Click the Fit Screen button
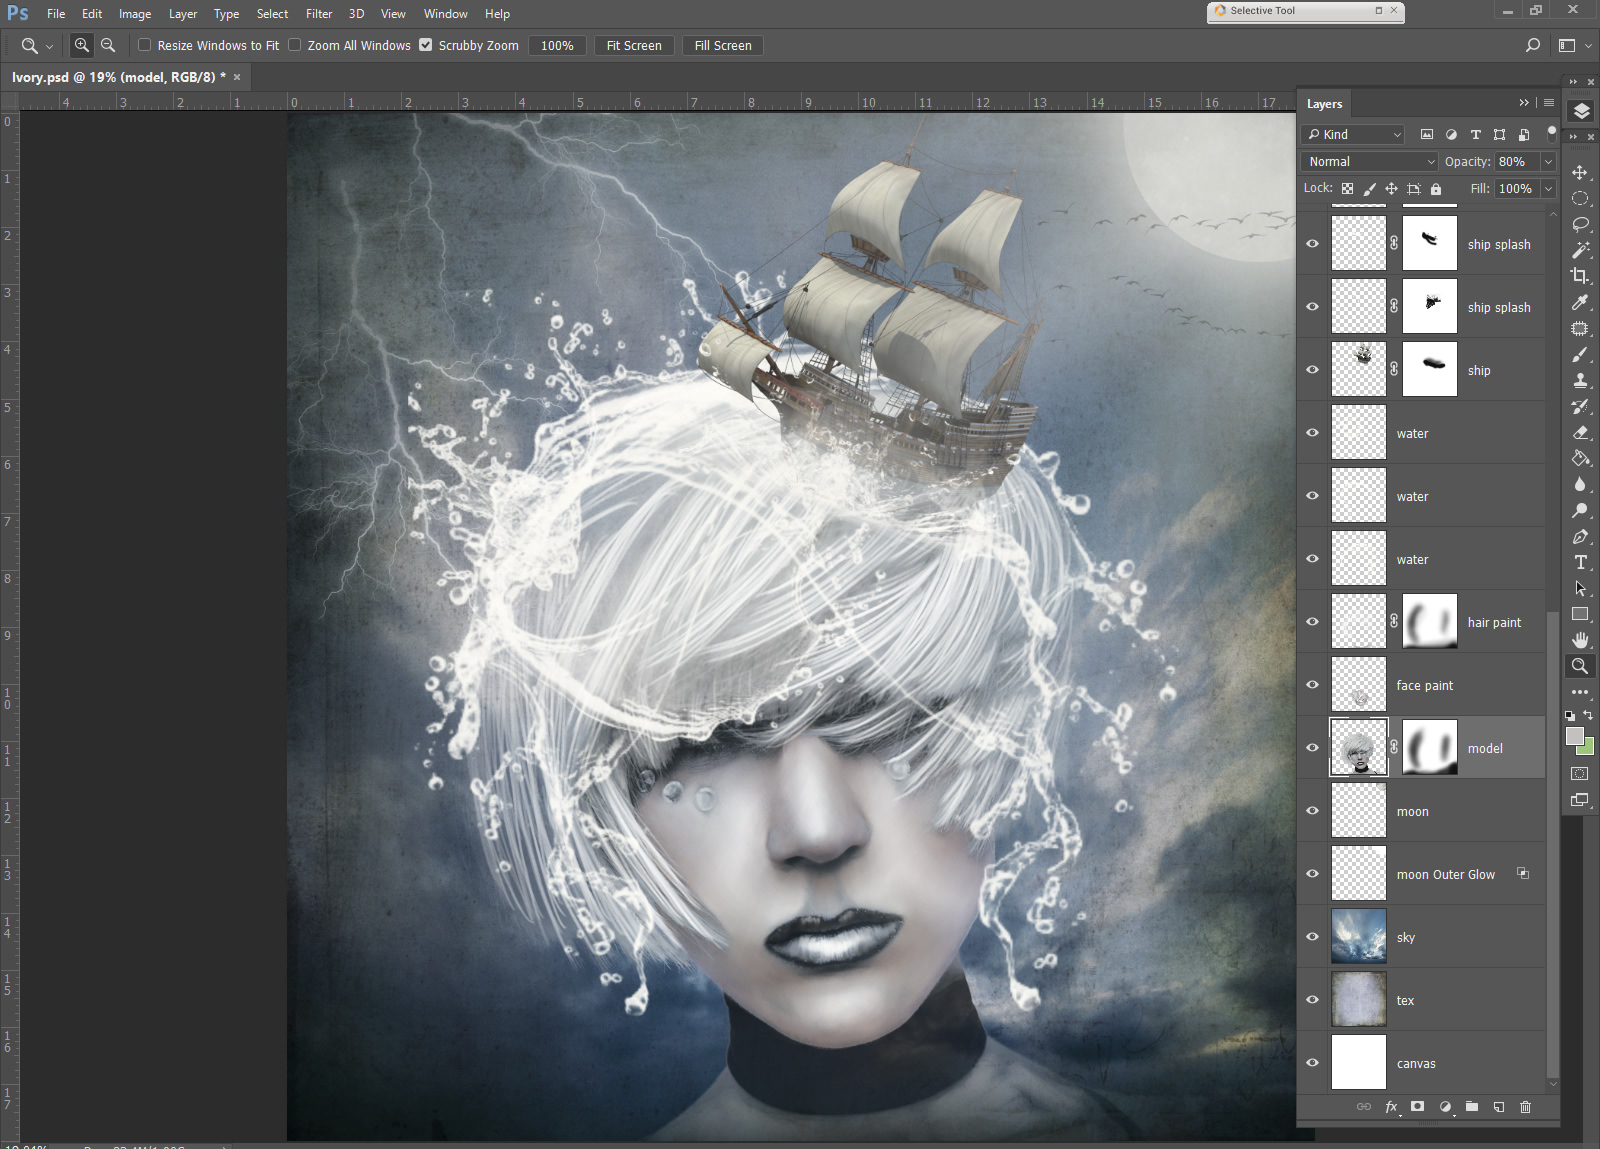This screenshot has width=1600, height=1149. [x=634, y=45]
